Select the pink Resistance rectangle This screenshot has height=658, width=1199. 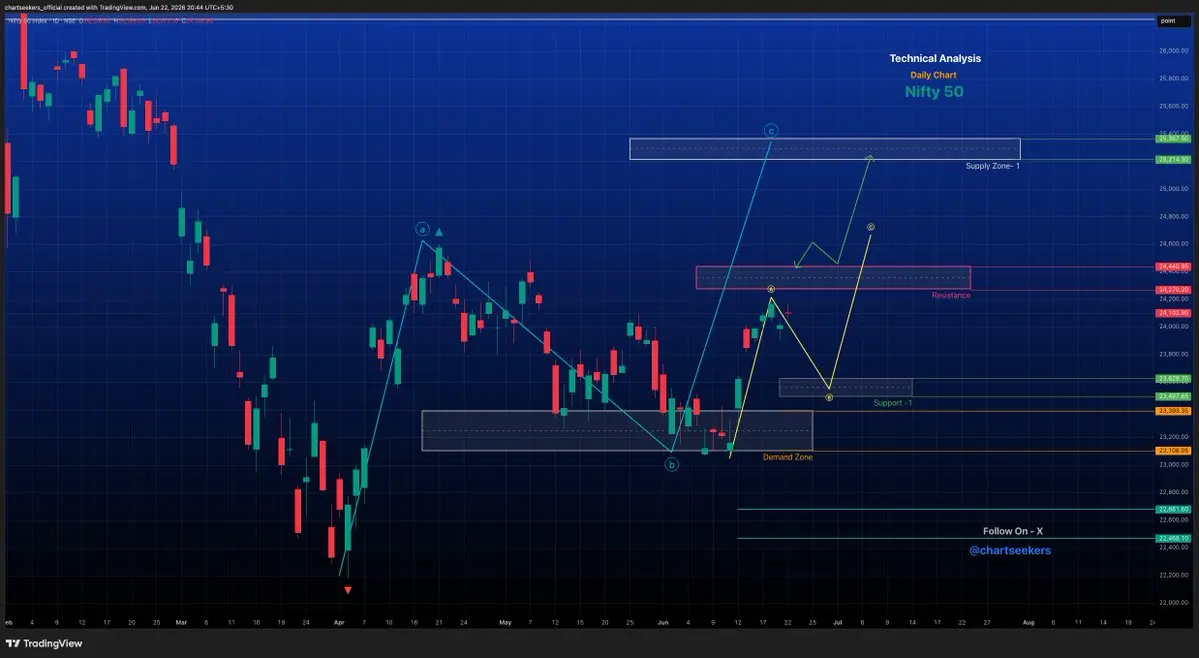coord(833,277)
